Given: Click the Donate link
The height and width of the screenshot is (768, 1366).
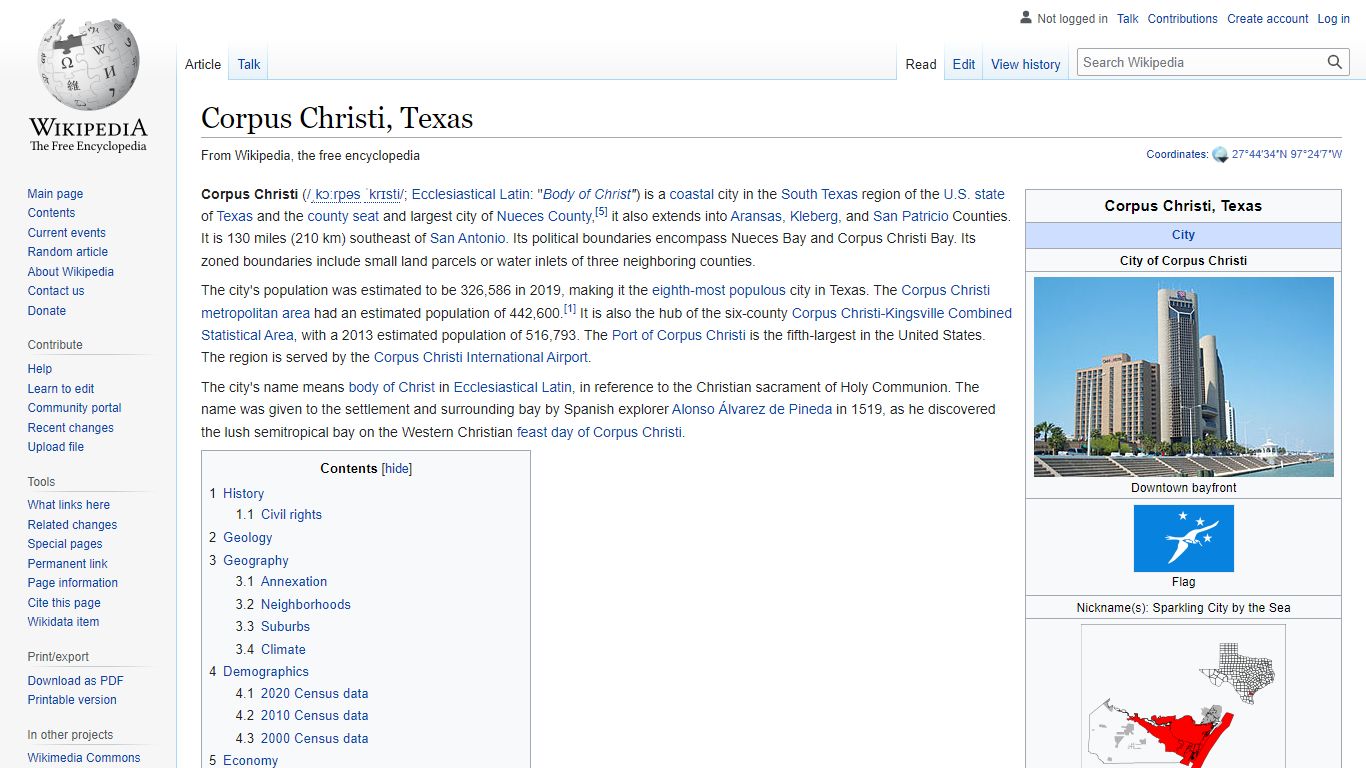Looking at the screenshot, I should click(x=46, y=311).
